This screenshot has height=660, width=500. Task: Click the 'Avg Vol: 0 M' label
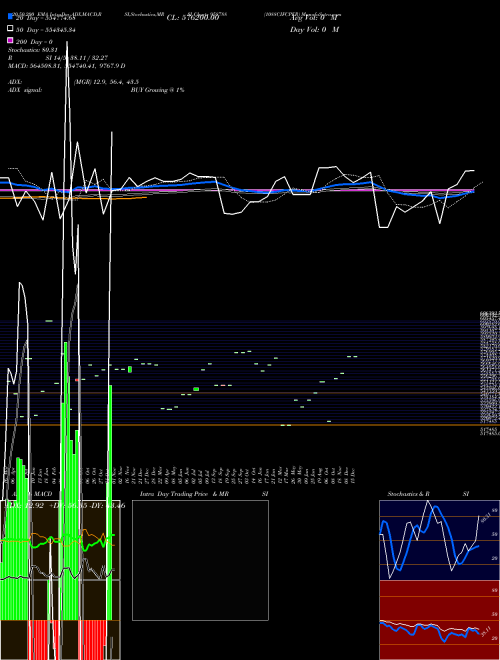[x=314, y=18]
